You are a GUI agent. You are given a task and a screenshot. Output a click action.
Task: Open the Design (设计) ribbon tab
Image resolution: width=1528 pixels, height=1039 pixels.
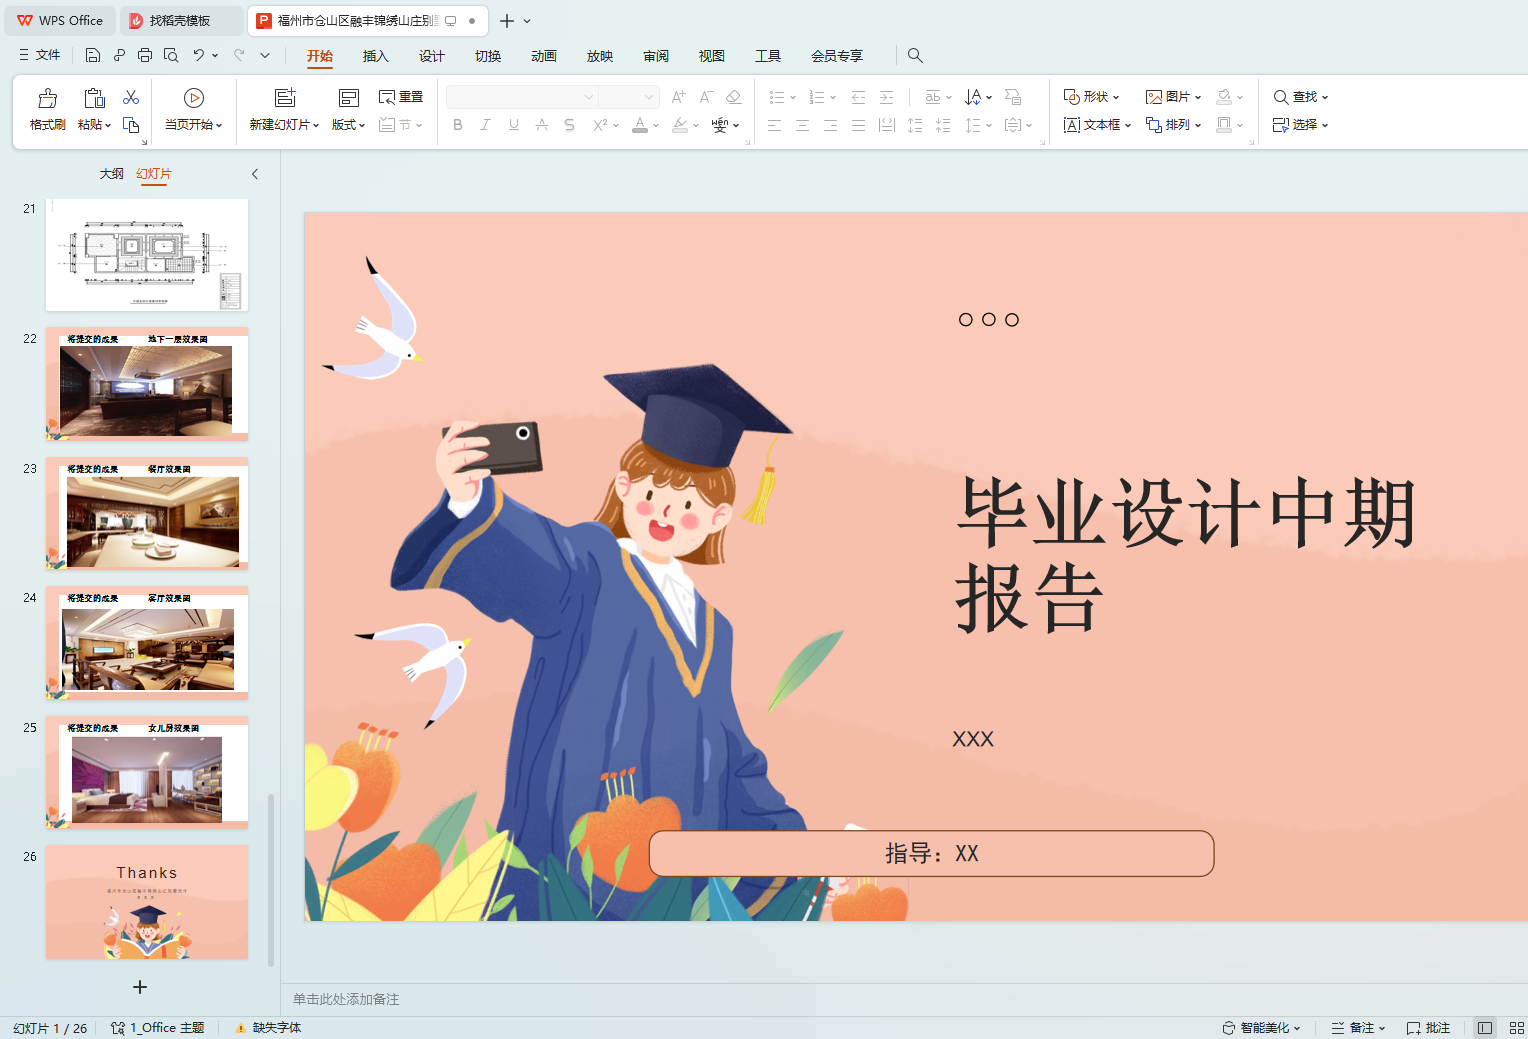(431, 56)
